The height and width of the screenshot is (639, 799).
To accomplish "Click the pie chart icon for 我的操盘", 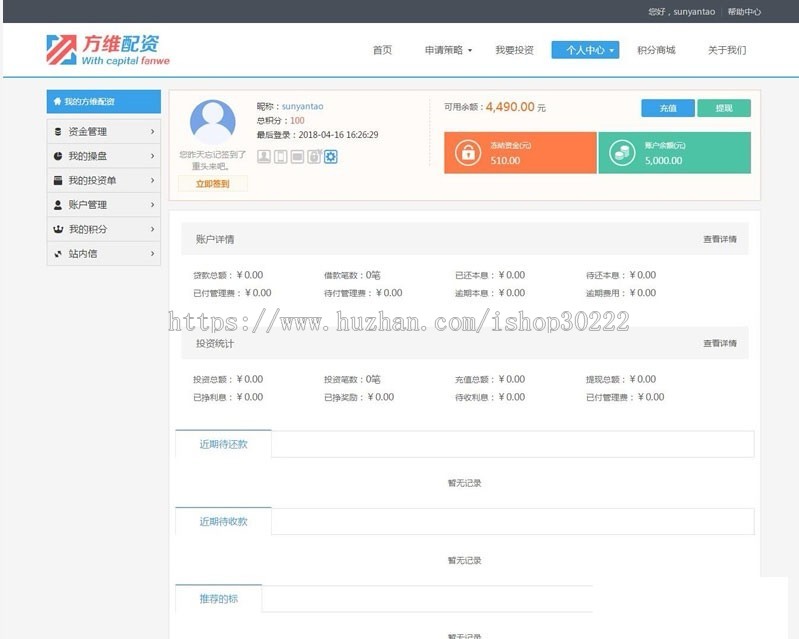I will click(x=58, y=156).
